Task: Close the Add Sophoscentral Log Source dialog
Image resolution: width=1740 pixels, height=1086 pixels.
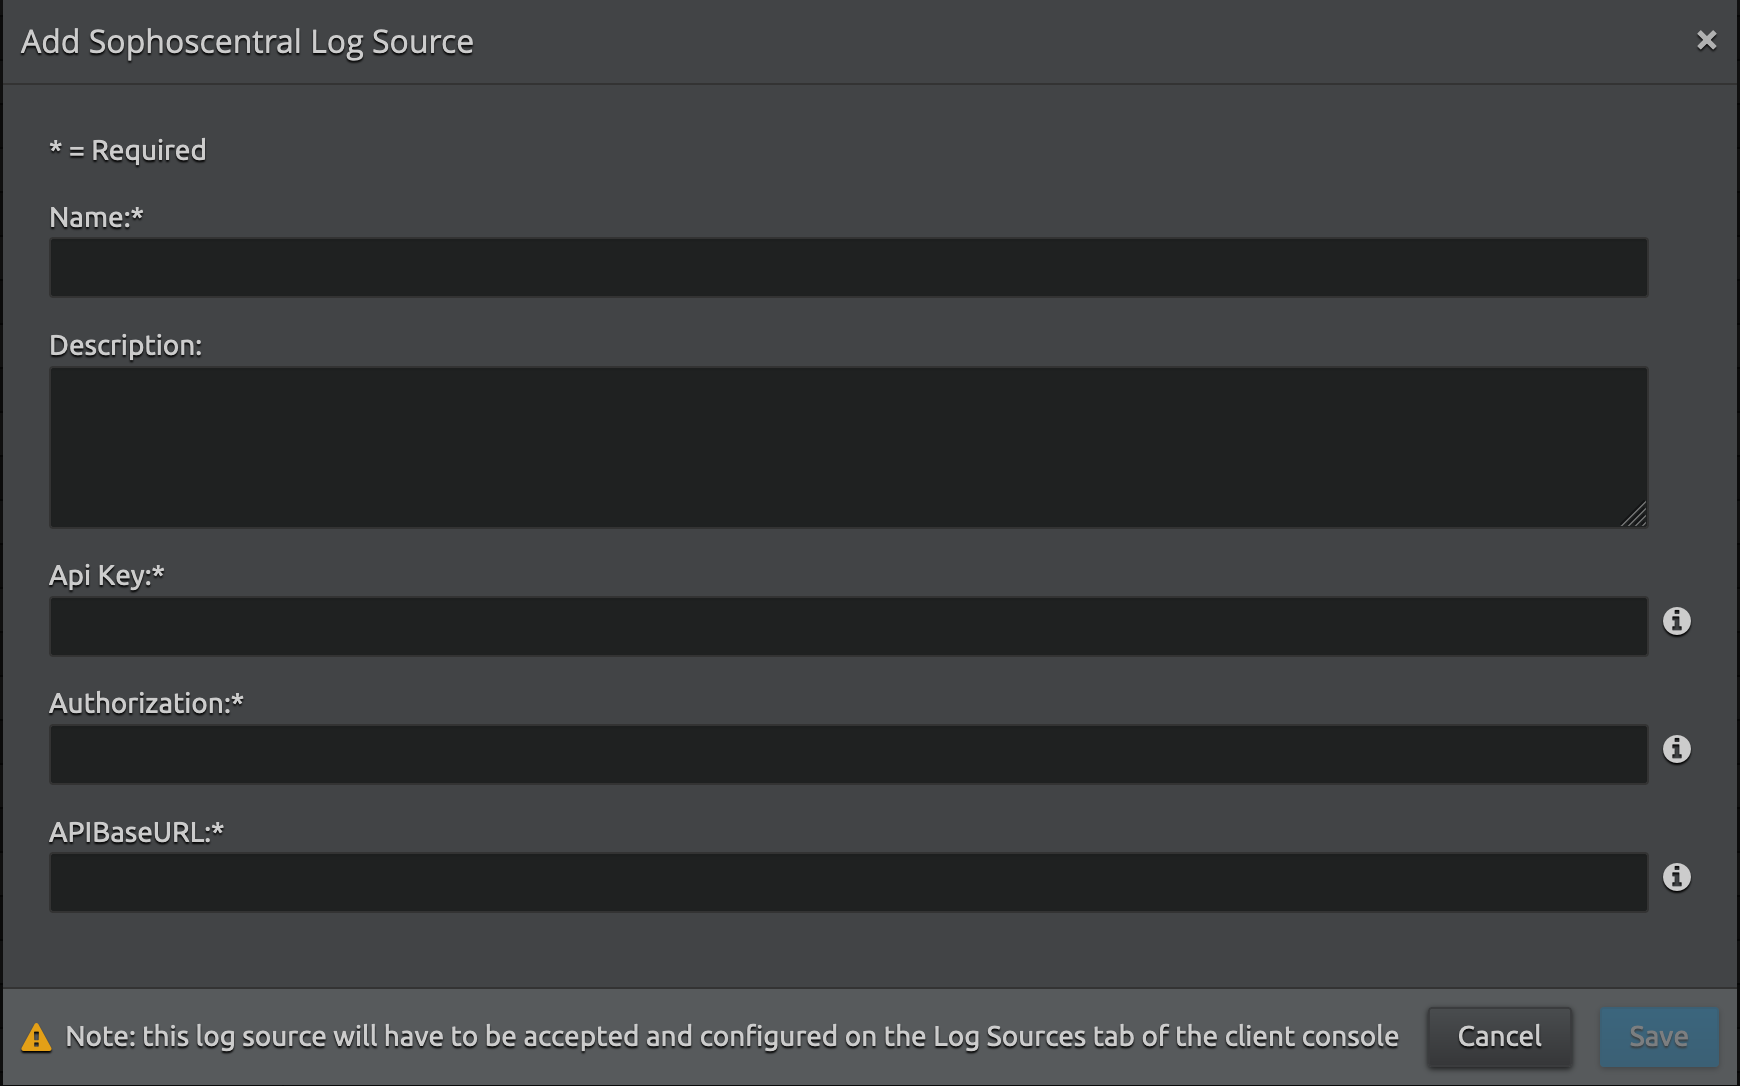Action: (x=1706, y=40)
